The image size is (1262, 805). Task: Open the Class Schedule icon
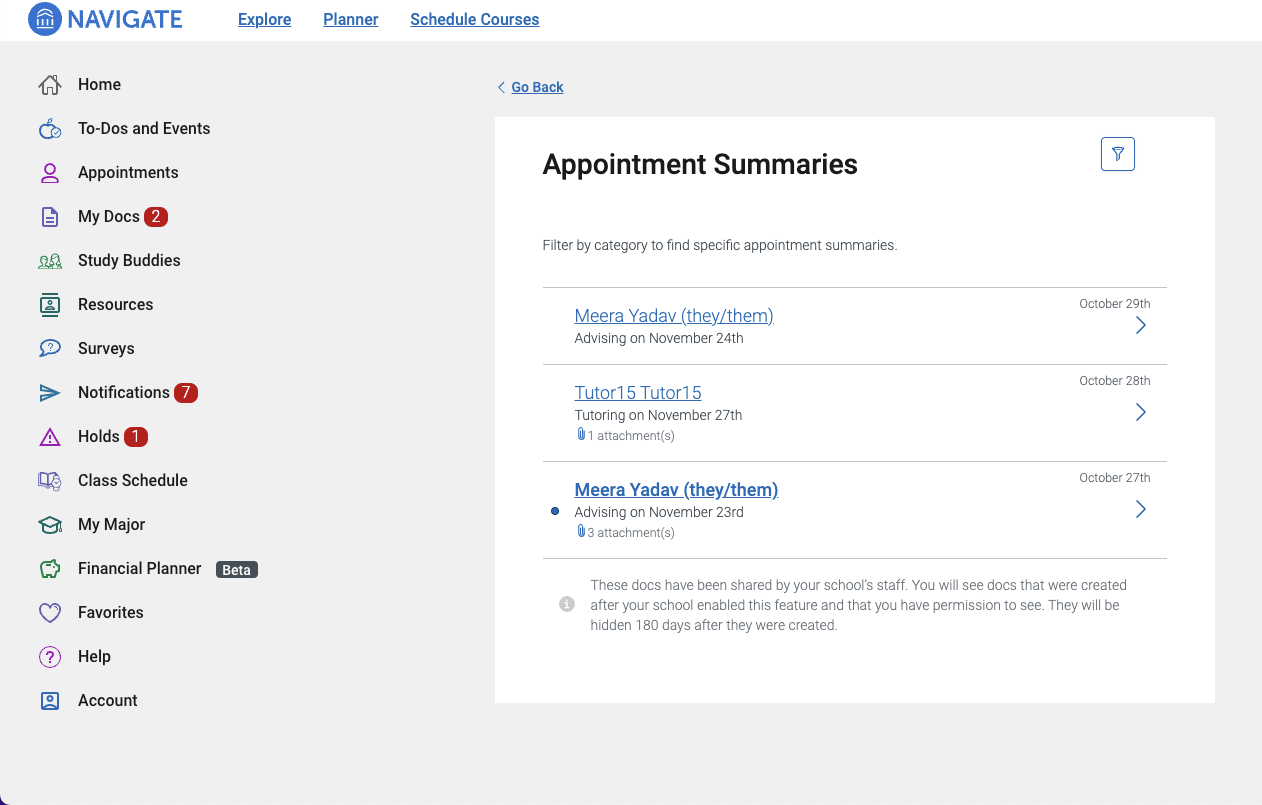tap(50, 480)
